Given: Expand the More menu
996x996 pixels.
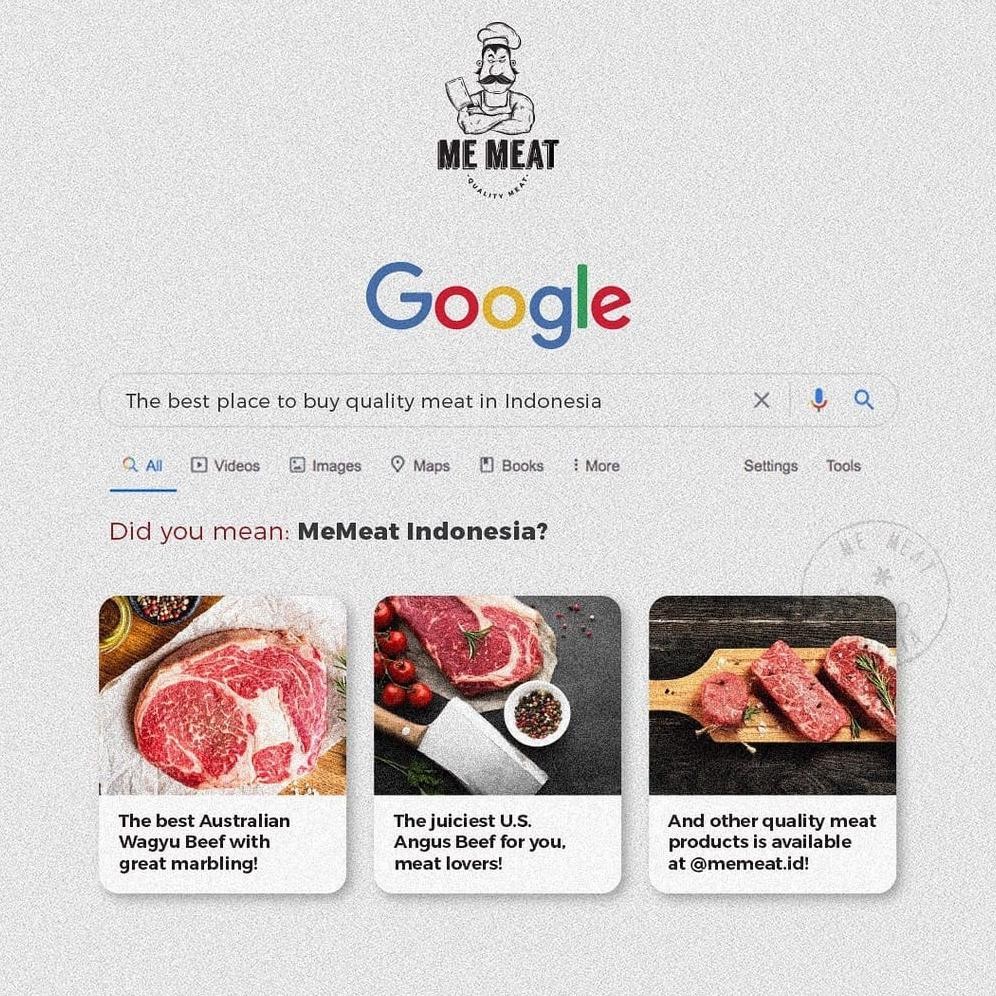Looking at the screenshot, I should point(596,466).
